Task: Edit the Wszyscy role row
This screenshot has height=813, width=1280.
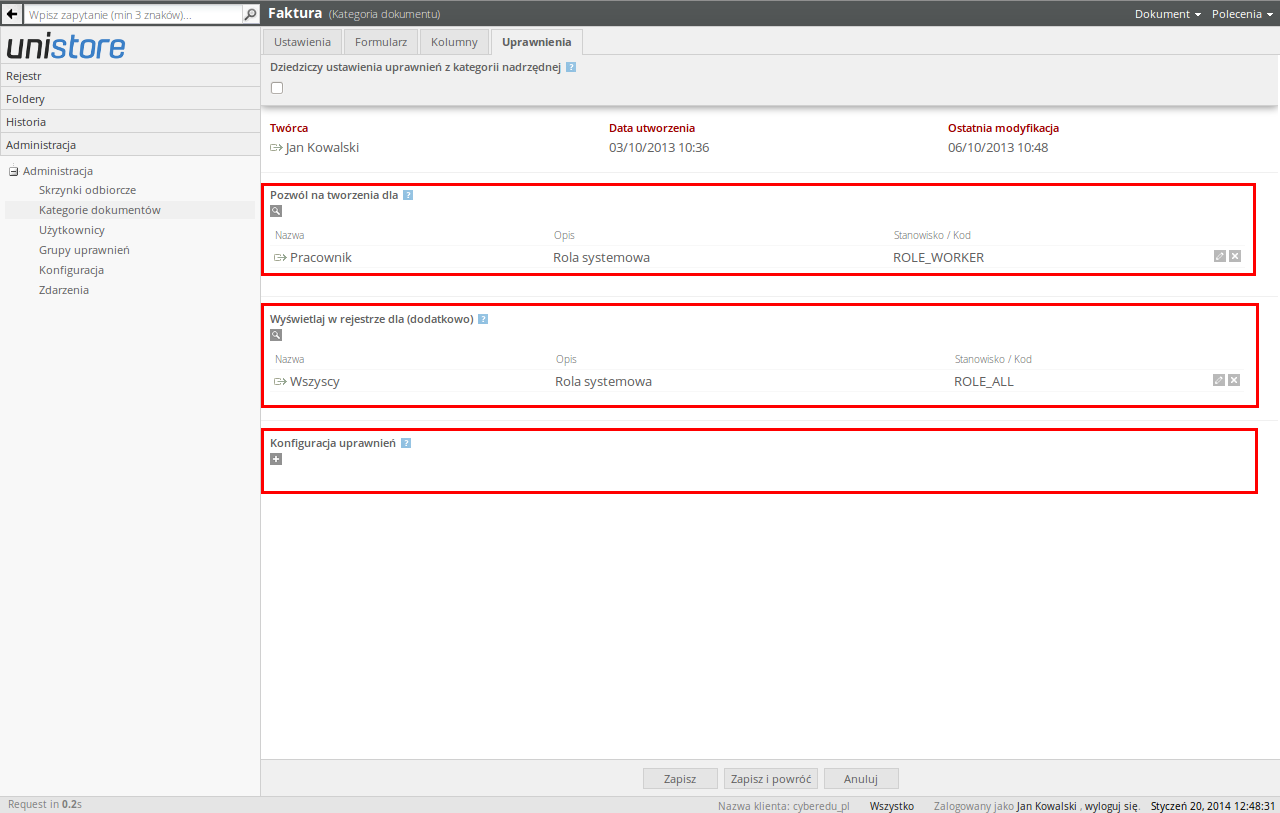Action: coord(1218,380)
